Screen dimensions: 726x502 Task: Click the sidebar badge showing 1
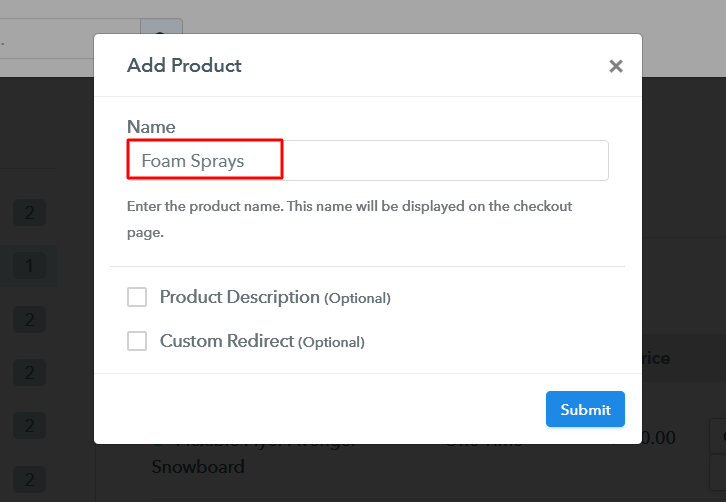point(30,266)
